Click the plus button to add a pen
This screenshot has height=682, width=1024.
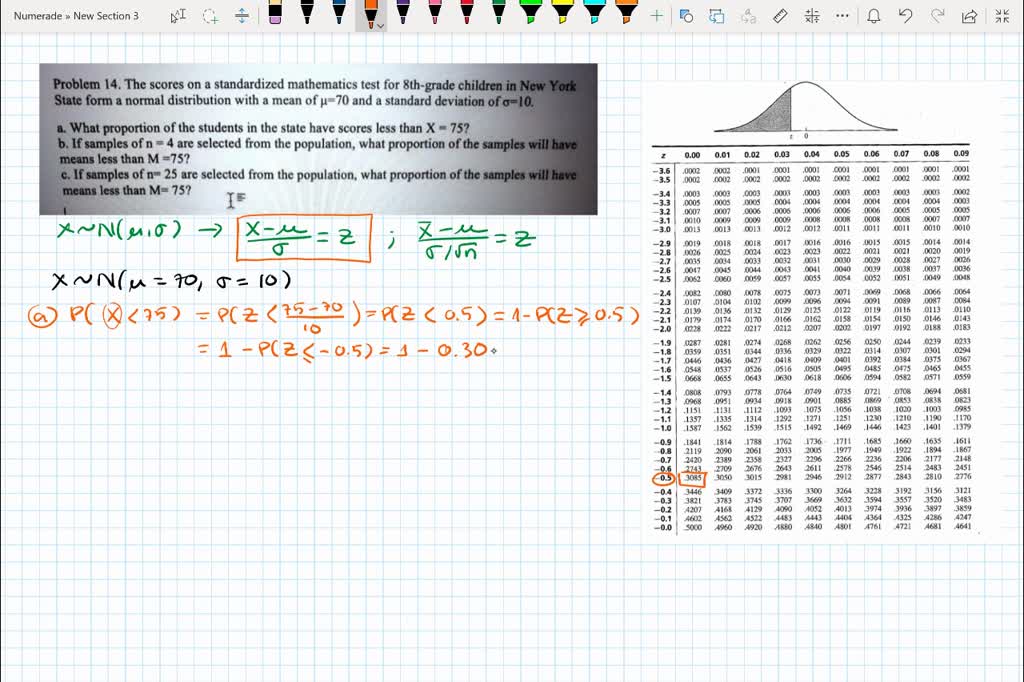[655, 15]
